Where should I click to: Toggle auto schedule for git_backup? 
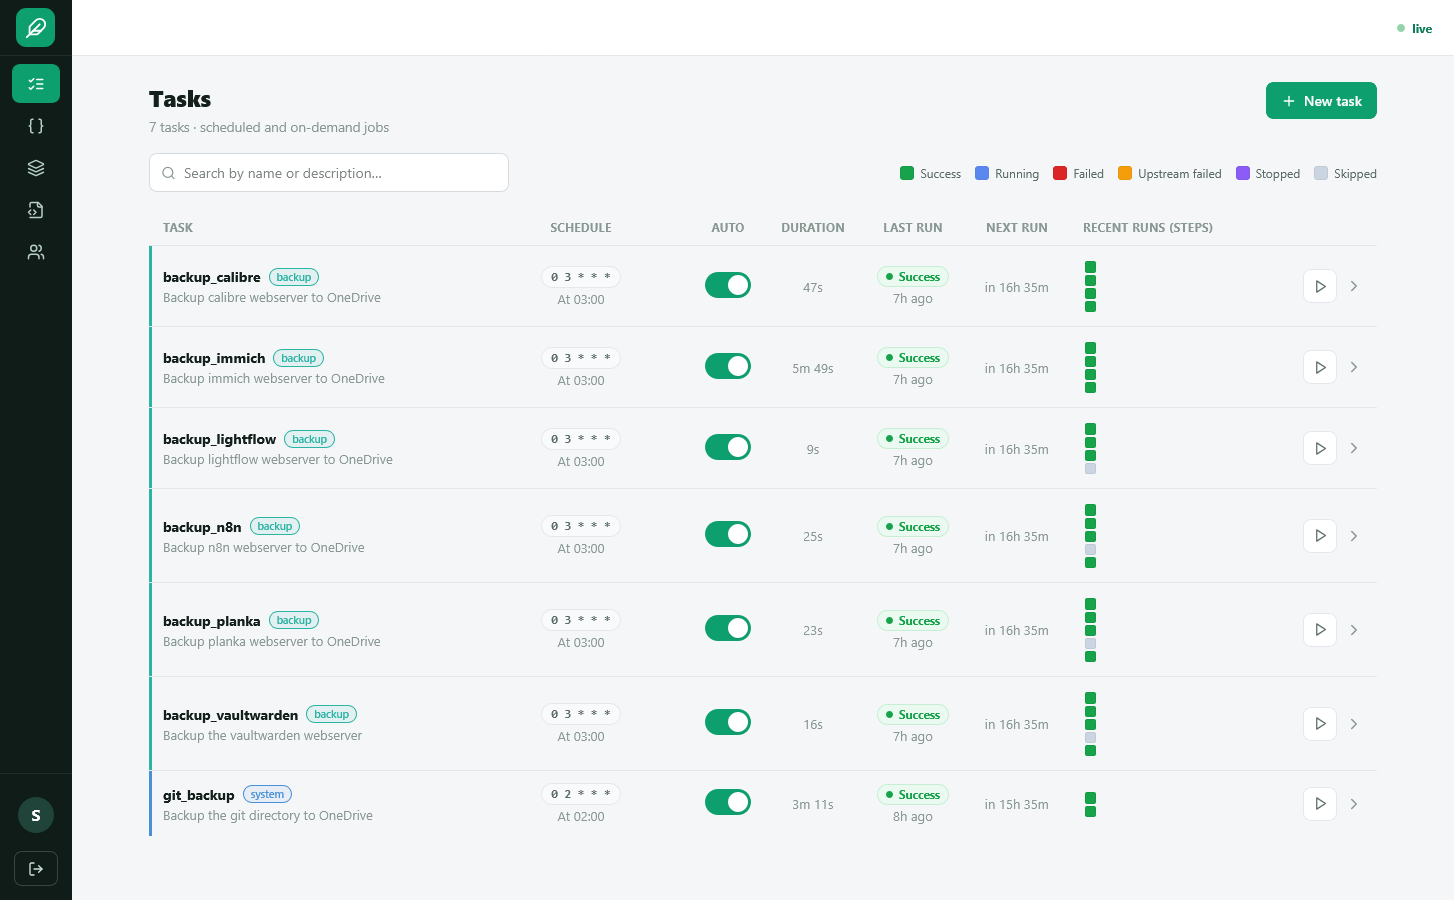(728, 802)
